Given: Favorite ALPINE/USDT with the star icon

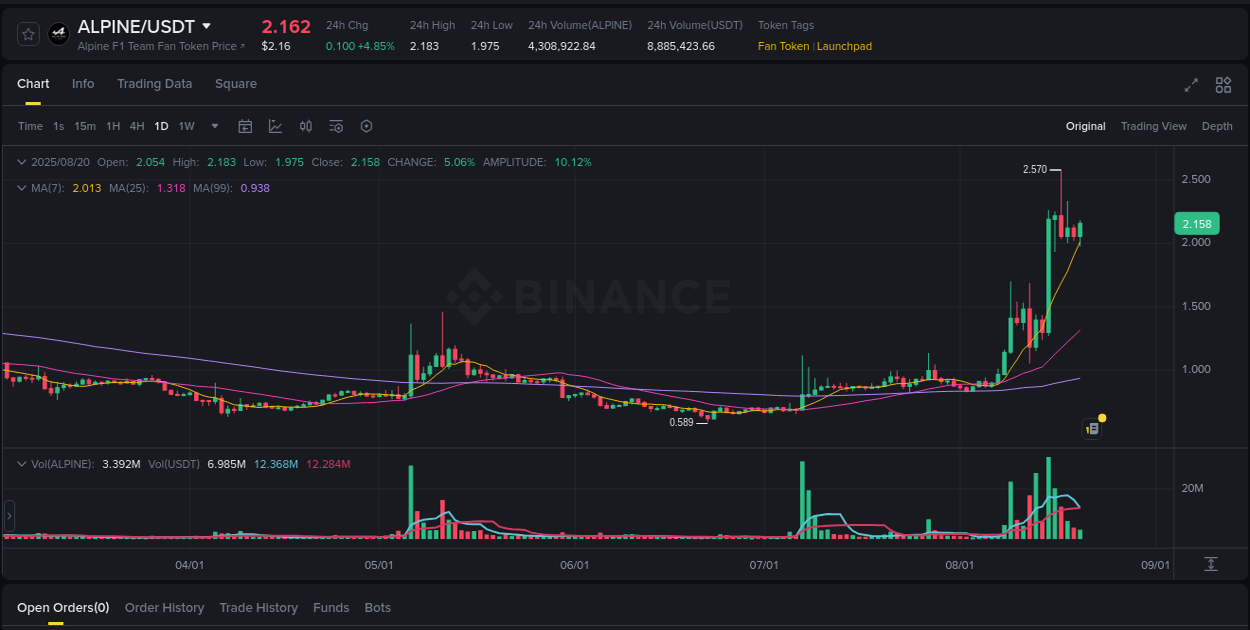Looking at the screenshot, I should click(27, 33).
